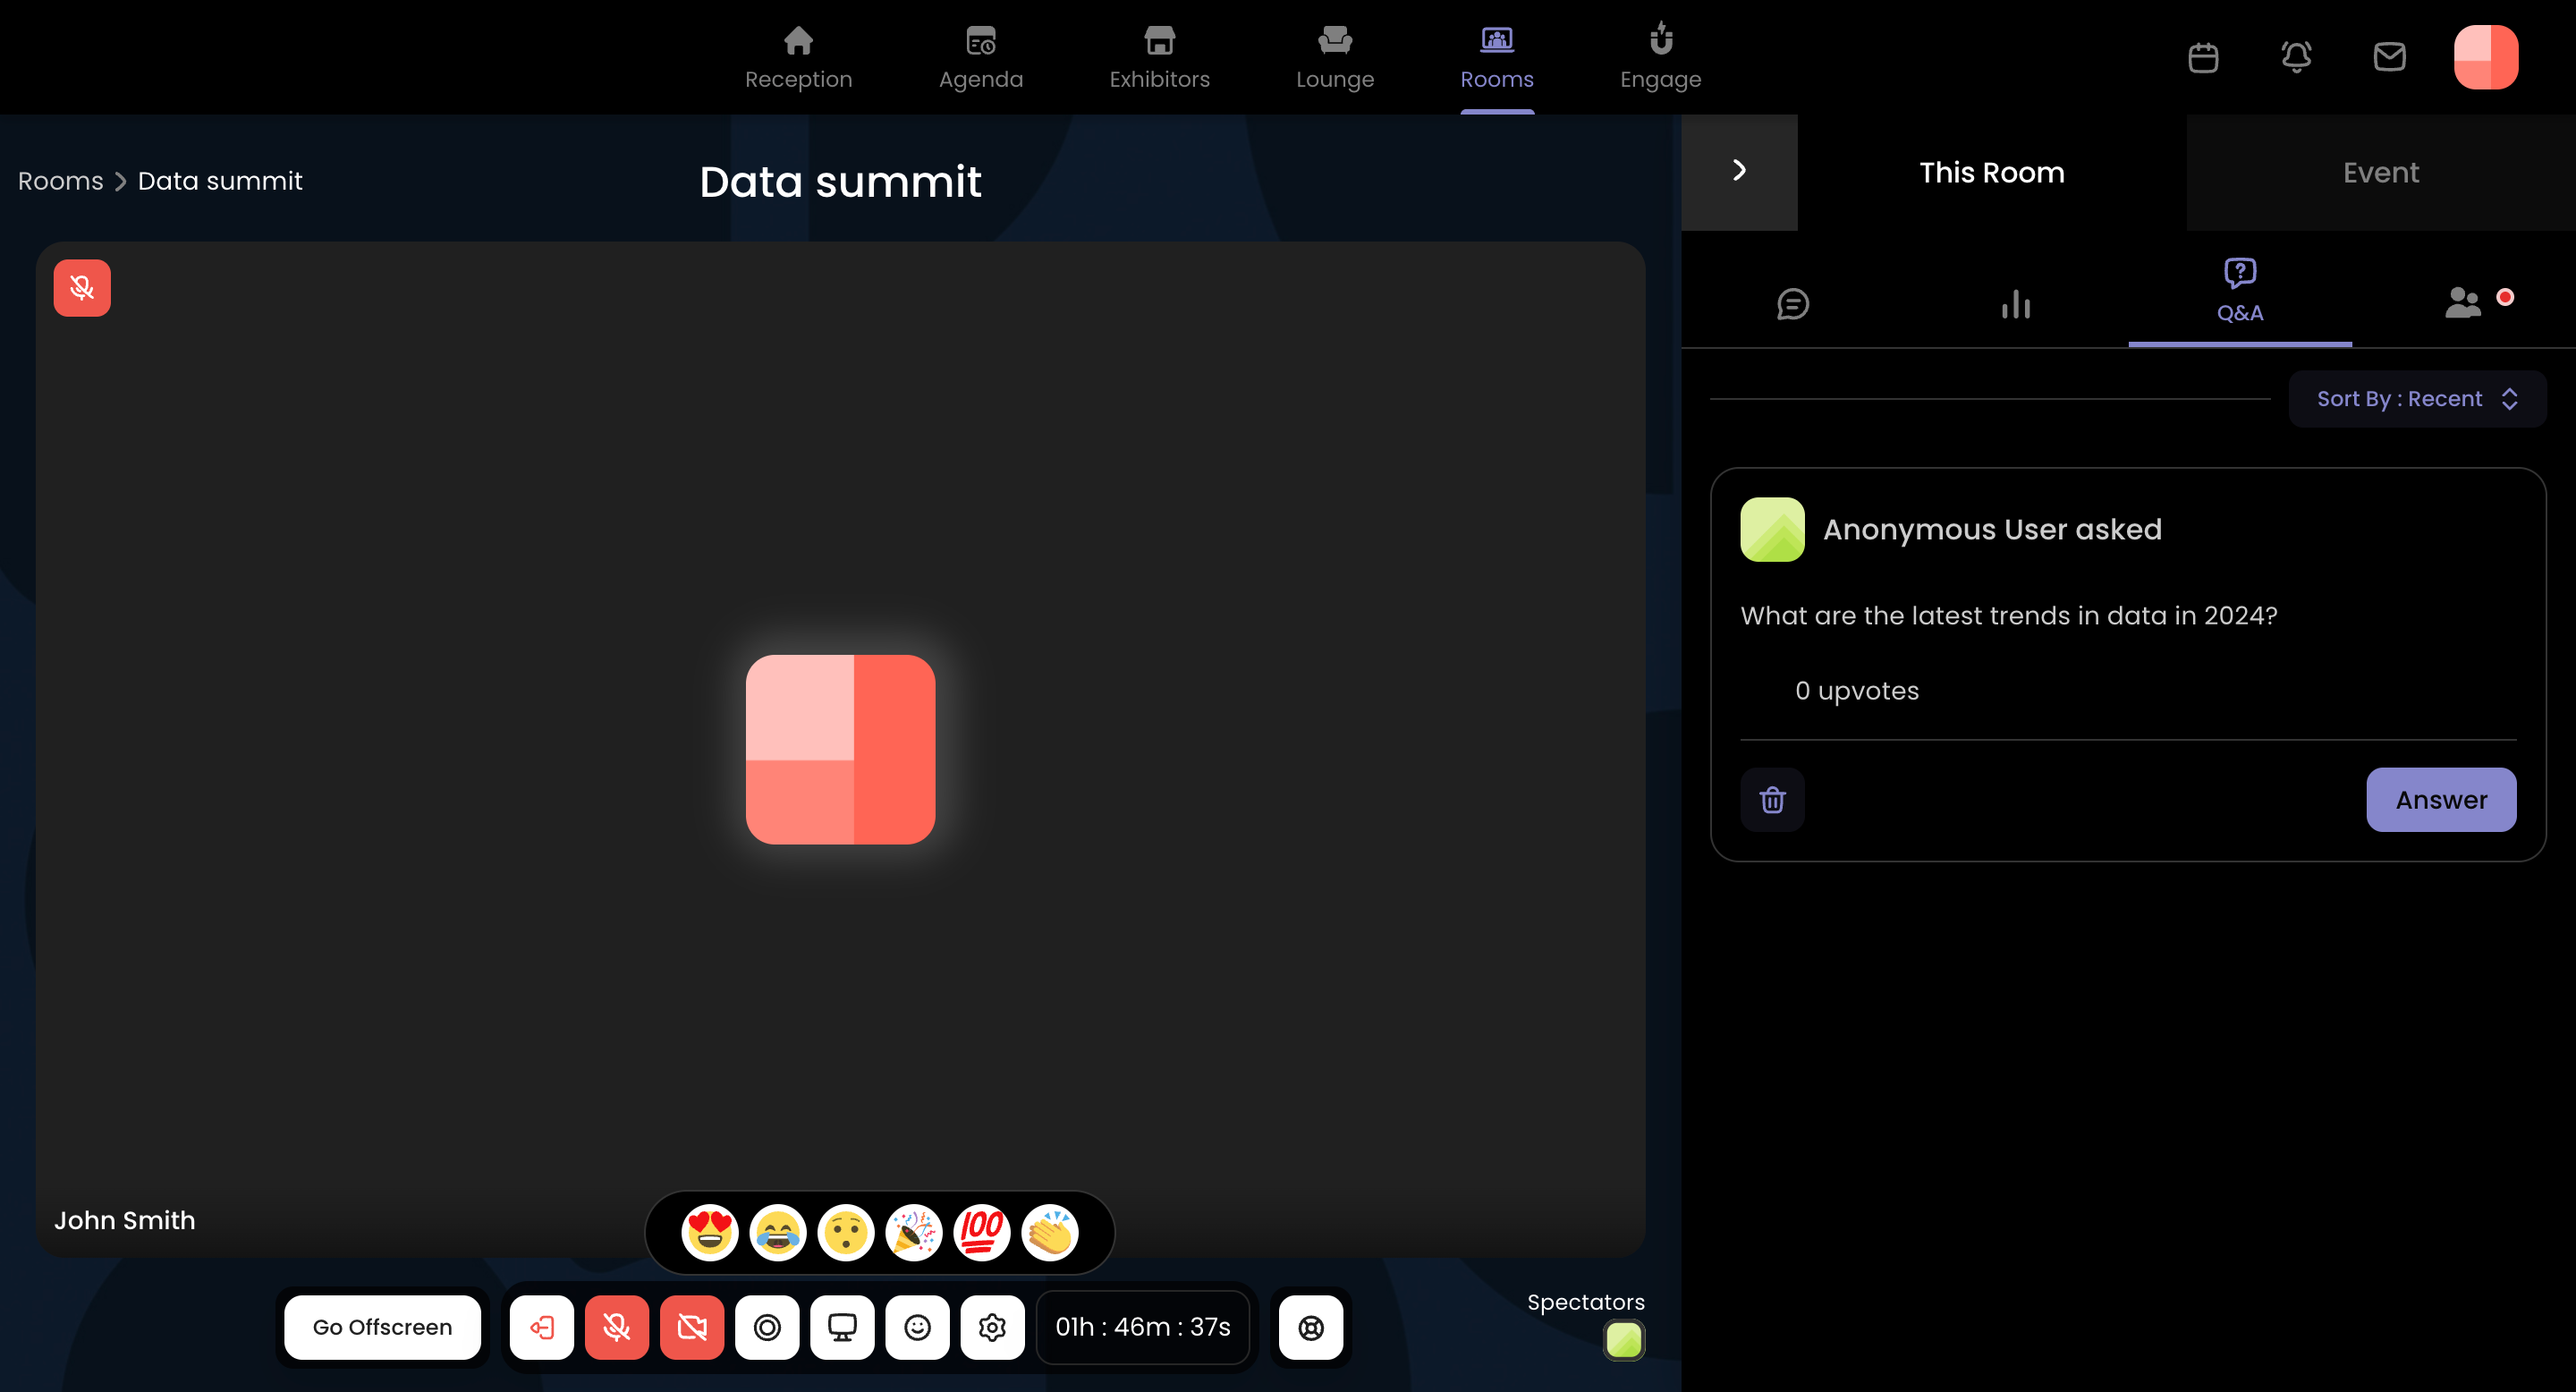Select the Q&A tab
Screen dimensions: 2576x1392
(x=2239, y=291)
